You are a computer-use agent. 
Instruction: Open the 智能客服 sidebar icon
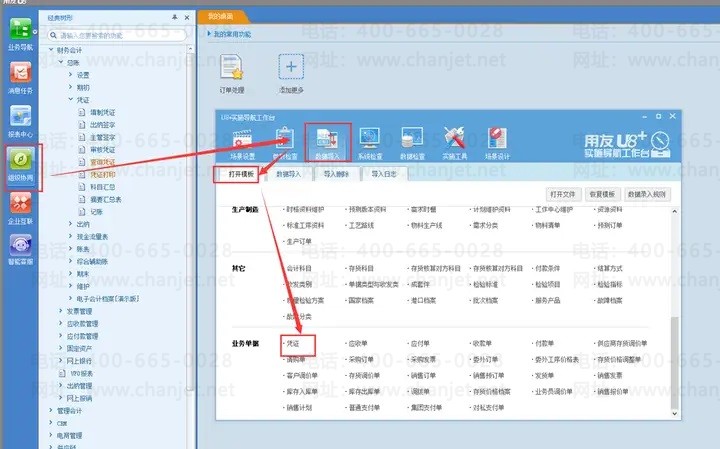pos(21,245)
